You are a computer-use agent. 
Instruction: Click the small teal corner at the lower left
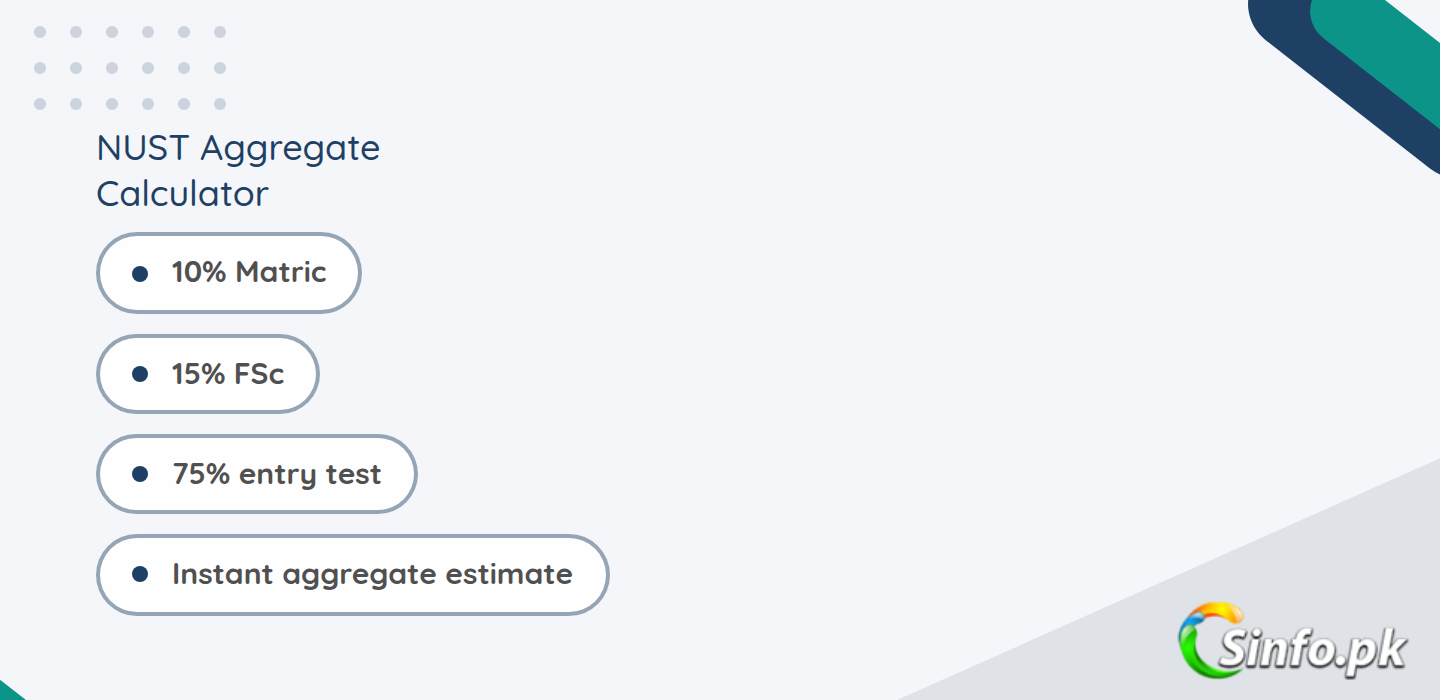(x=11, y=690)
